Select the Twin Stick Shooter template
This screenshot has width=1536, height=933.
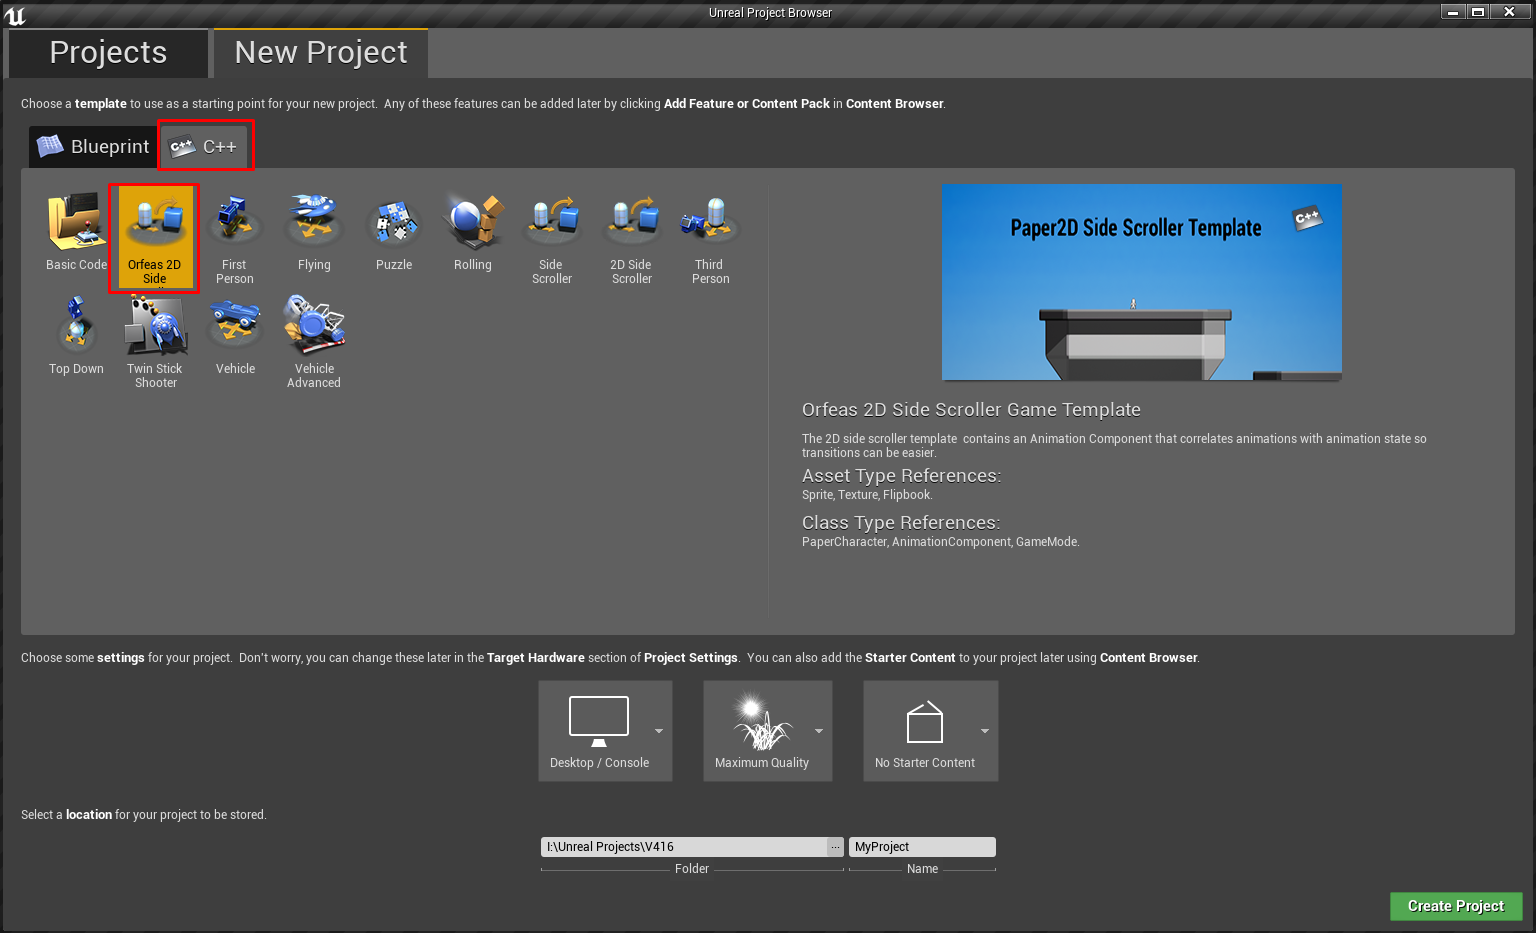coord(155,341)
